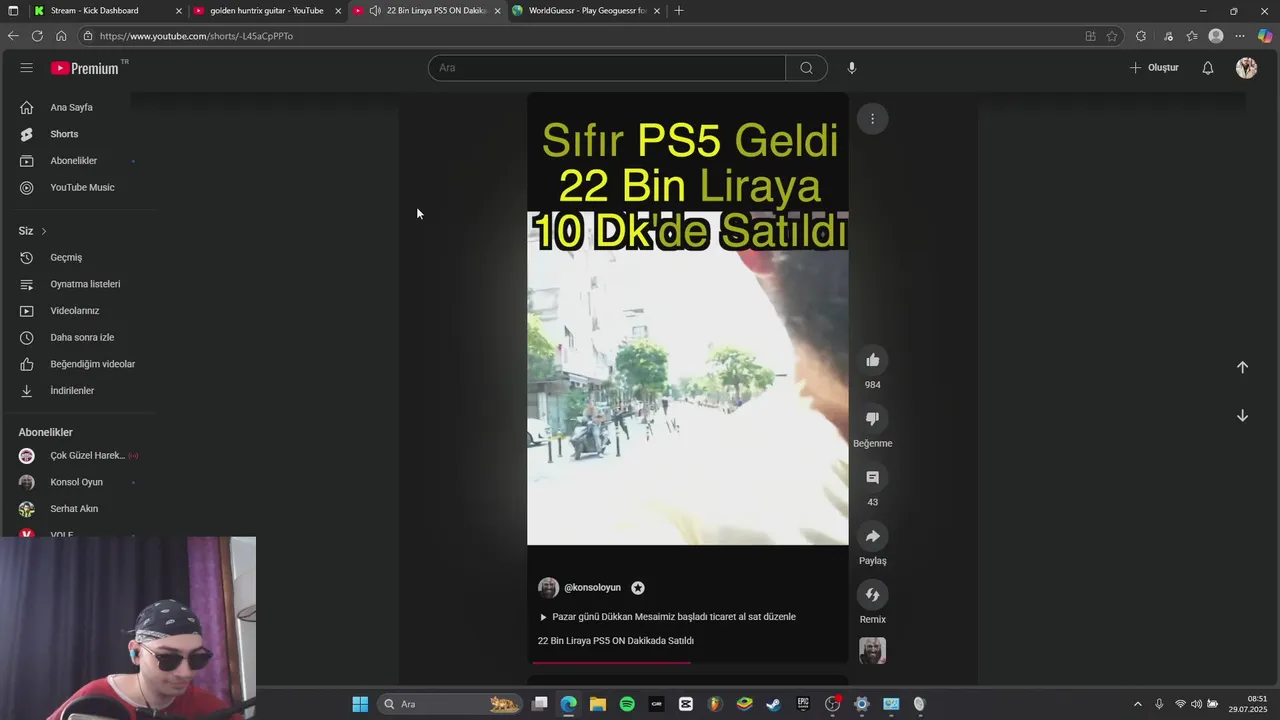Open video title '22 Bin Liraya PS5 ON Dakikada Satıldı'
This screenshot has height=720, width=1280.
[x=616, y=641]
